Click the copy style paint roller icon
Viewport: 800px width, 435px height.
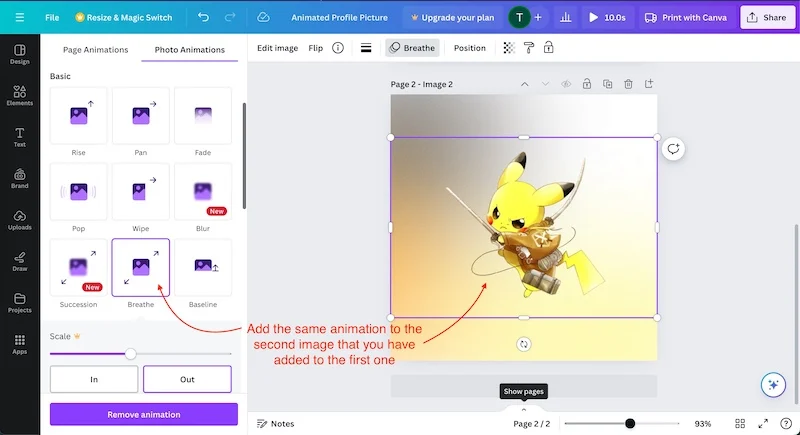pyautogui.click(x=529, y=48)
